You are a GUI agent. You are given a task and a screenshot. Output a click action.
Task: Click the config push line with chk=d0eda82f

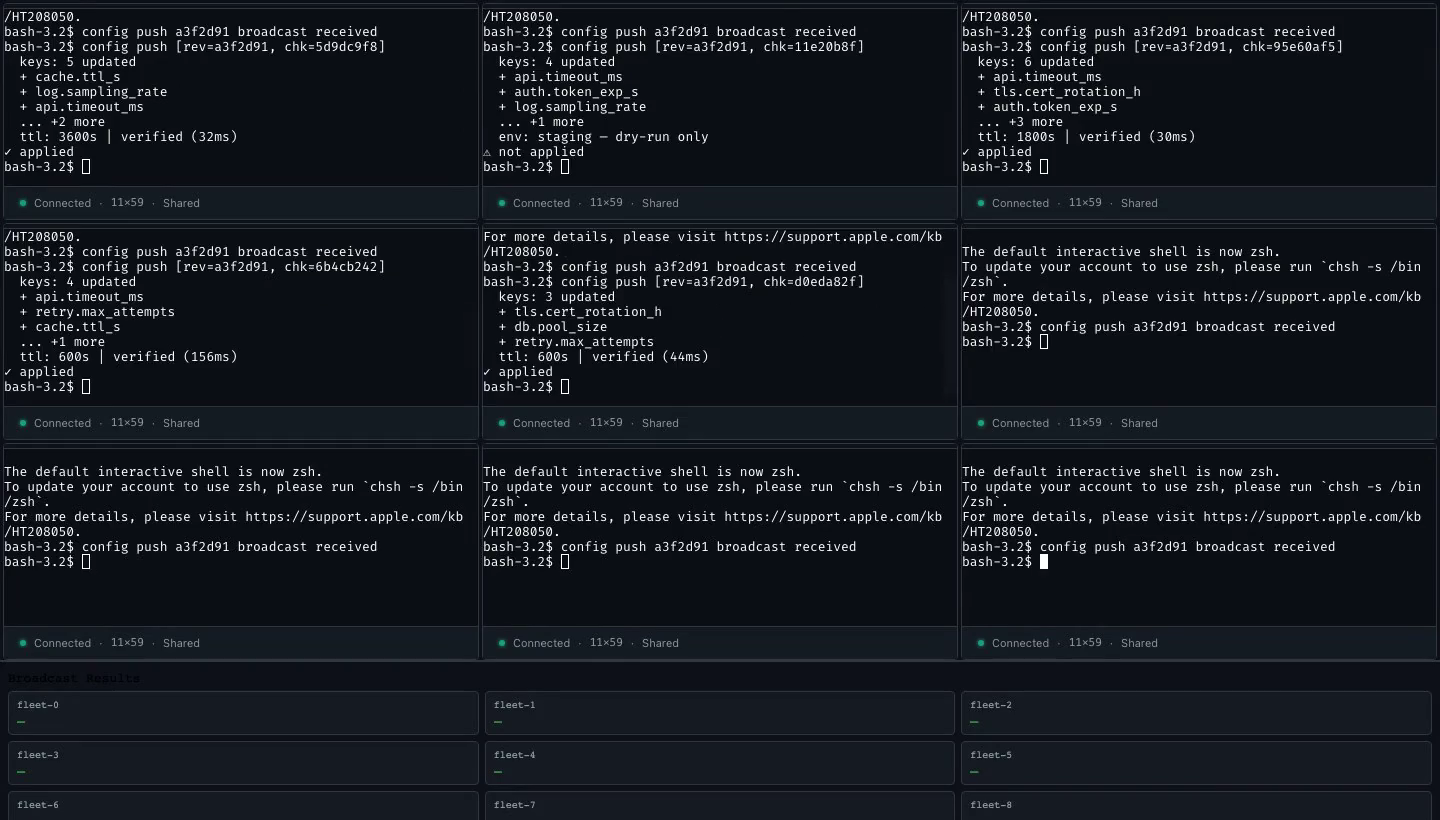coord(674,282)
